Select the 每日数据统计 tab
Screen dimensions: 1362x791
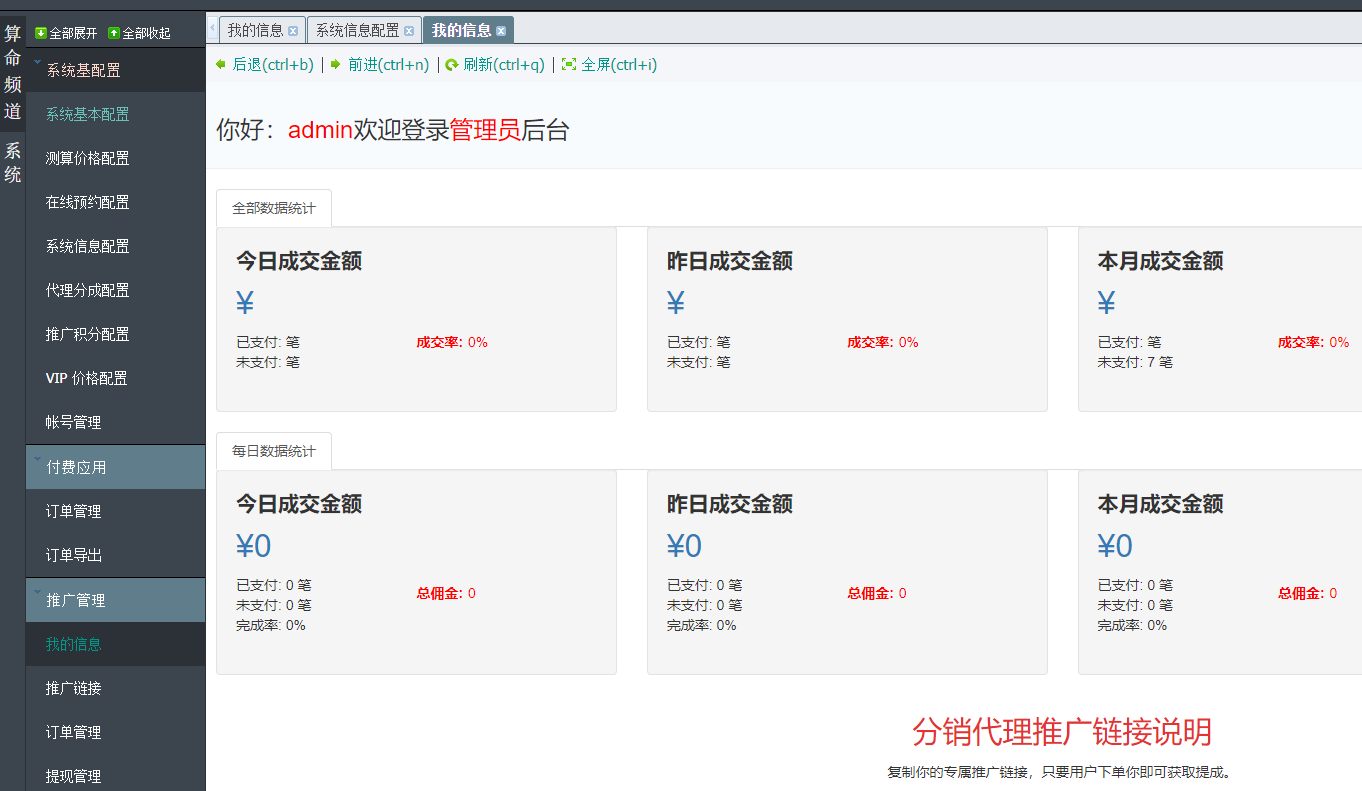[273, 451]
